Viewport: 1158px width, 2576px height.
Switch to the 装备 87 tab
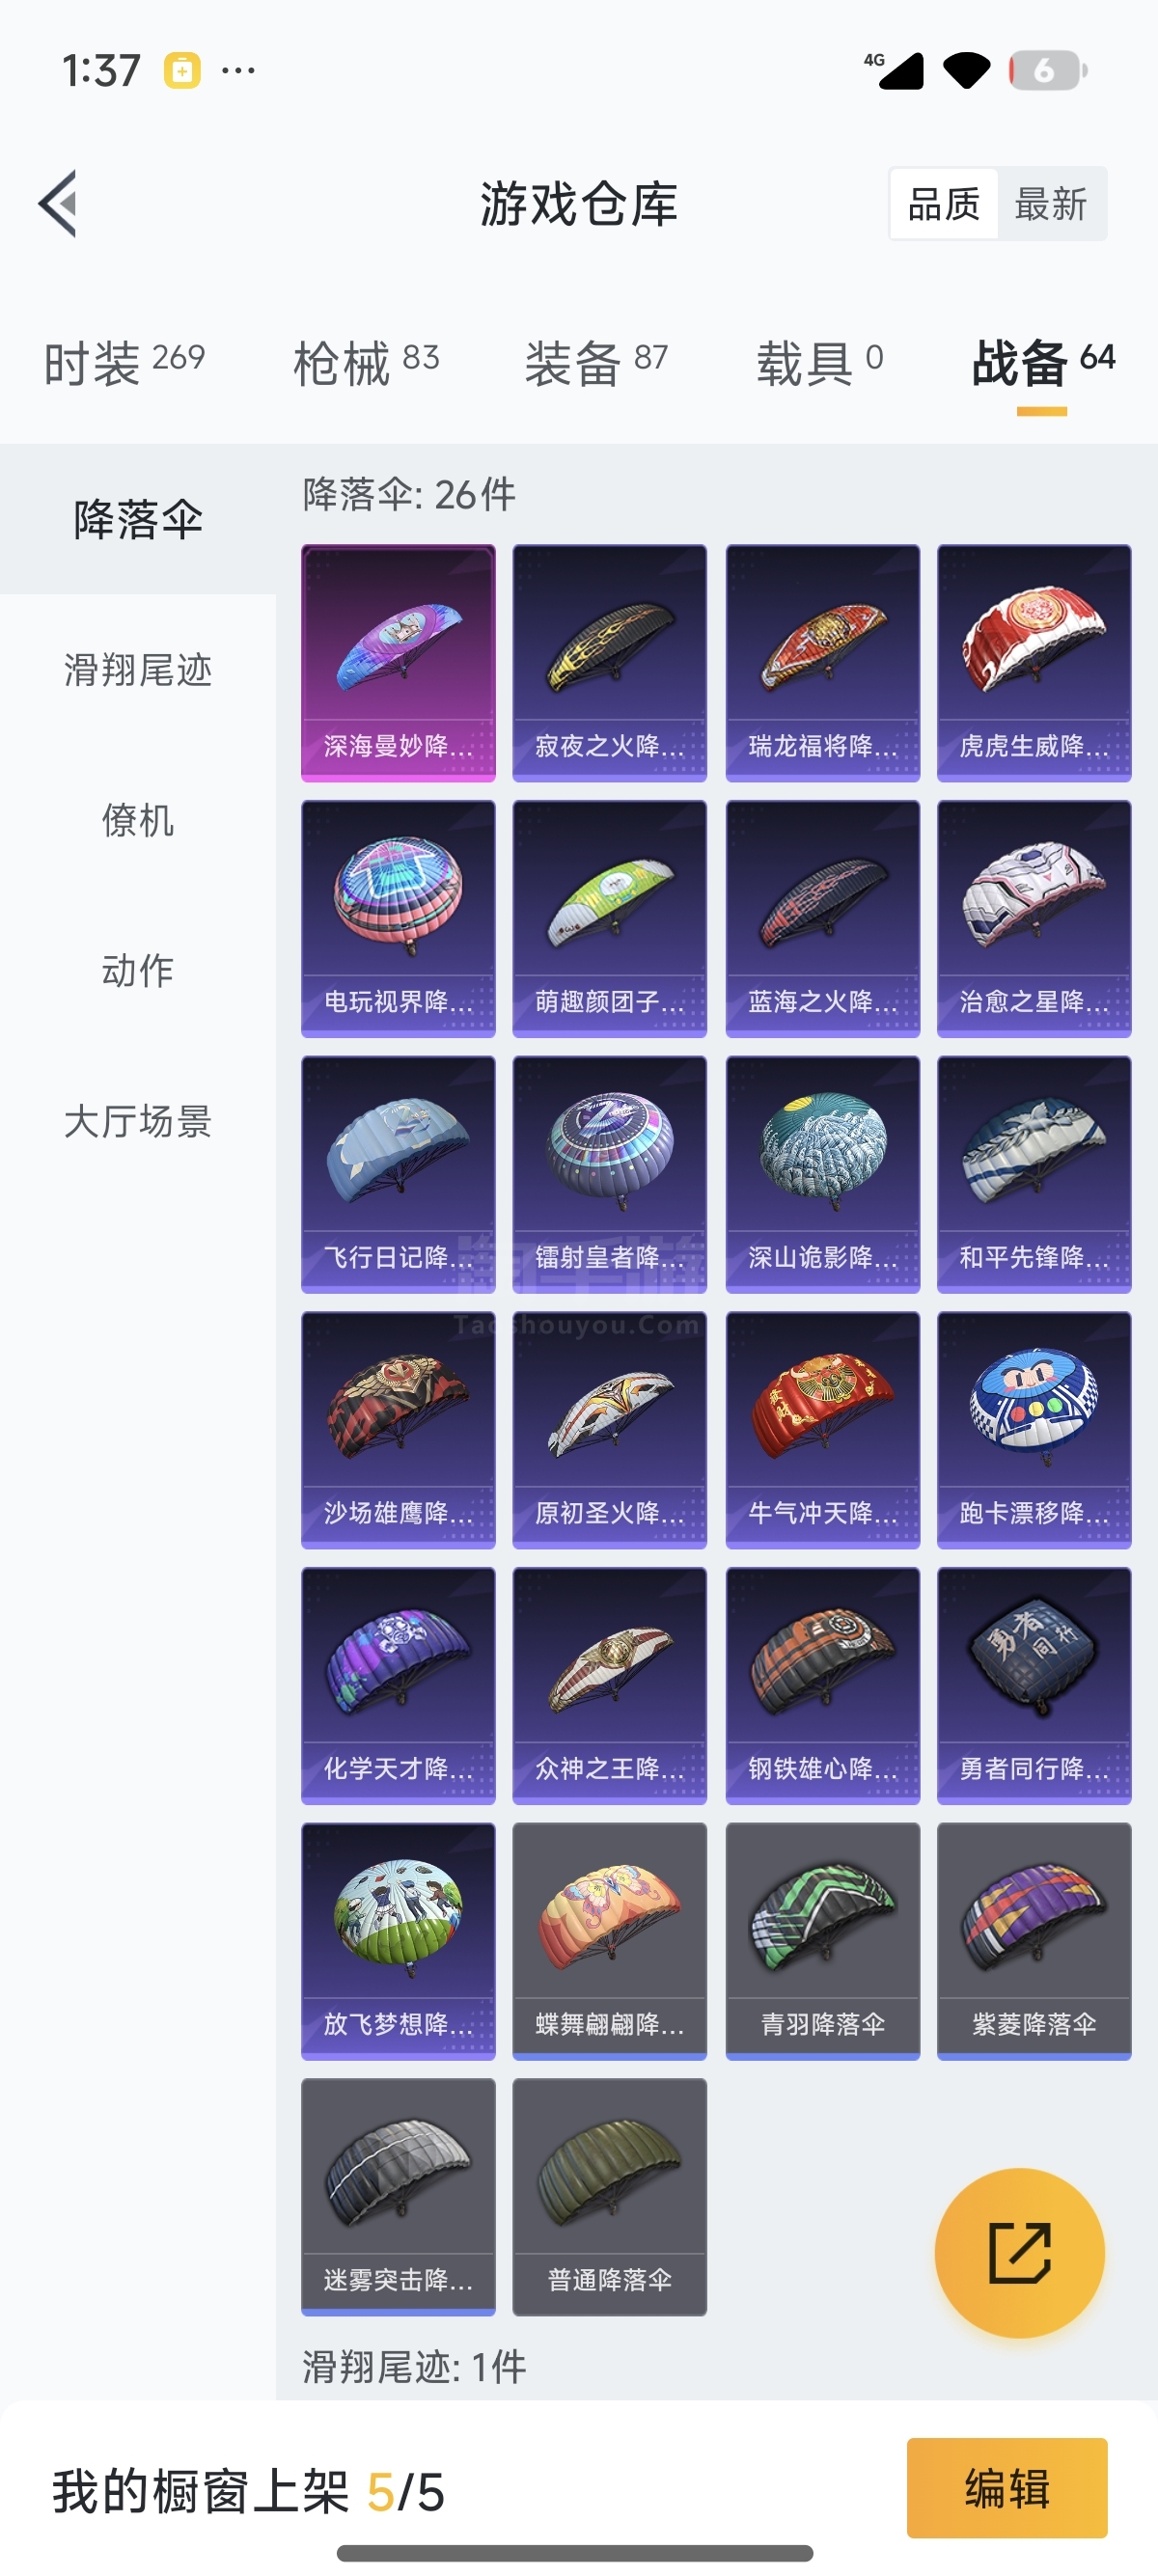[x=596, y=362]
